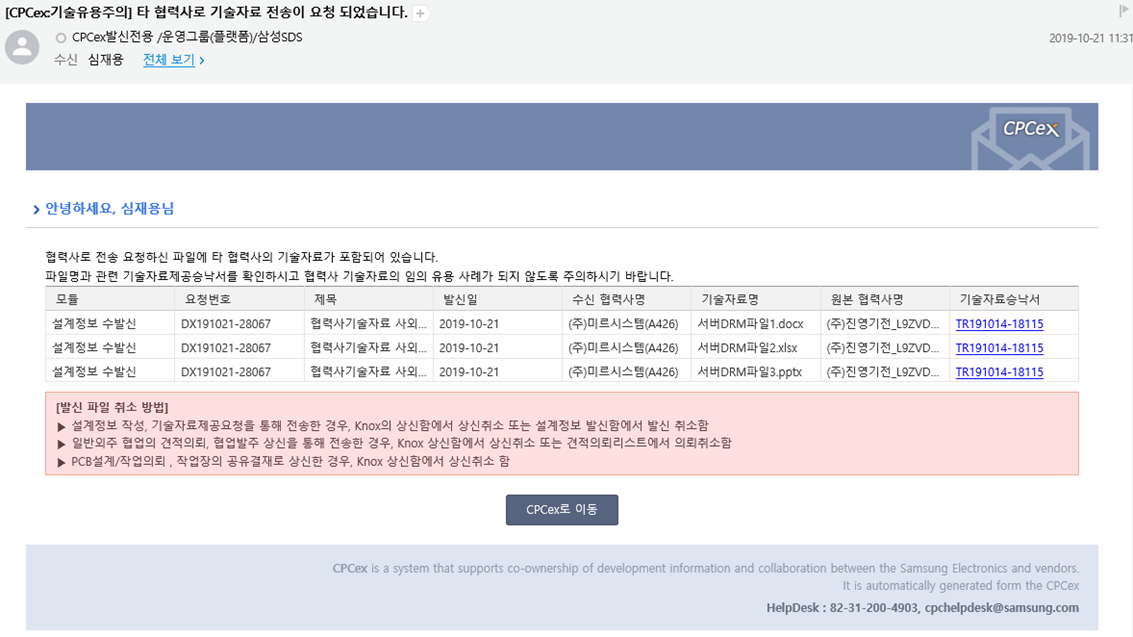Open TR191014-18115 link for 서버DRM파일1.docx row
The image size is (1133, 637).
[x=999, y=324]
